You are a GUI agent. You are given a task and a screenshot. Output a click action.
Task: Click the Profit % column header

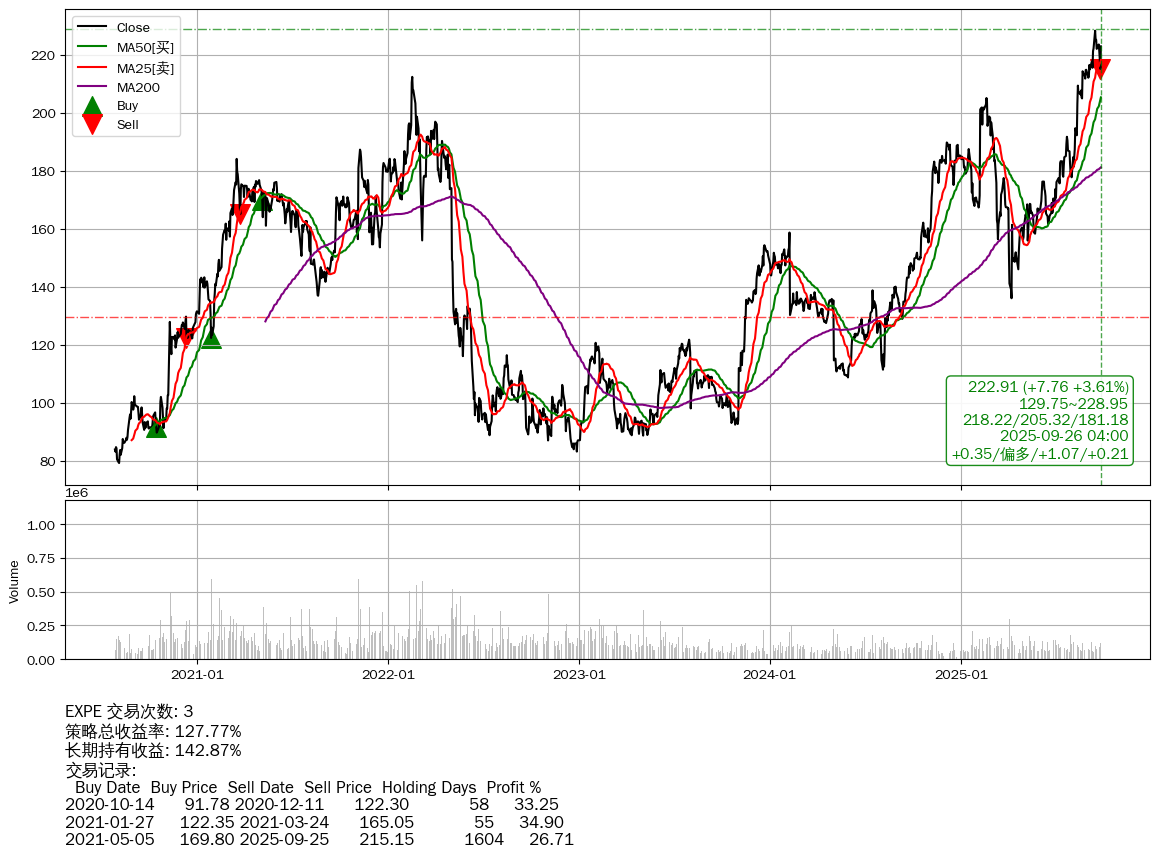click(x=513, y=788)
